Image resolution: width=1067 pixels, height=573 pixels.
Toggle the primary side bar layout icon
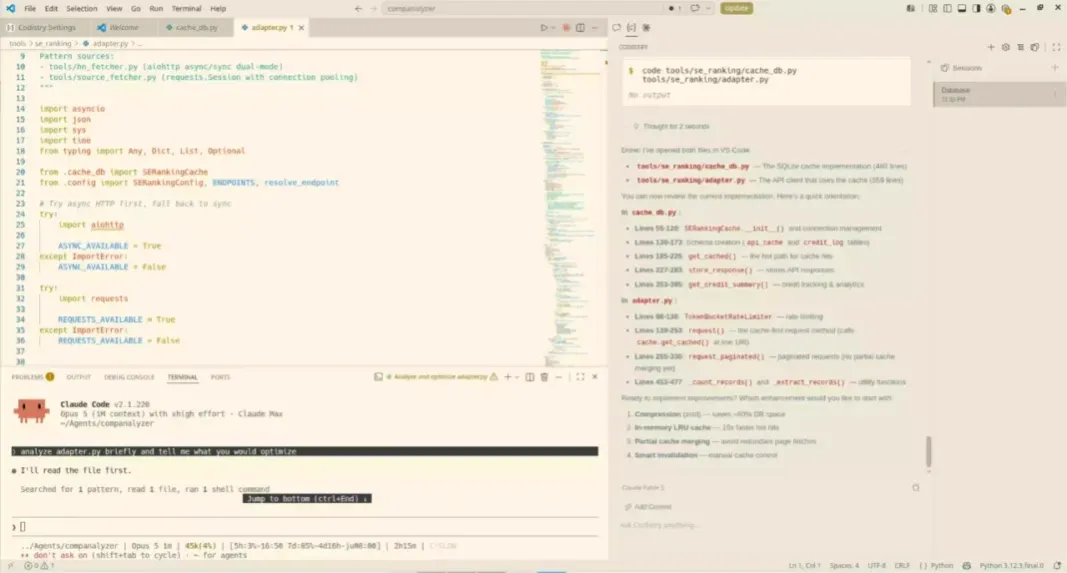pyautogui.click(x=947, y=9)
